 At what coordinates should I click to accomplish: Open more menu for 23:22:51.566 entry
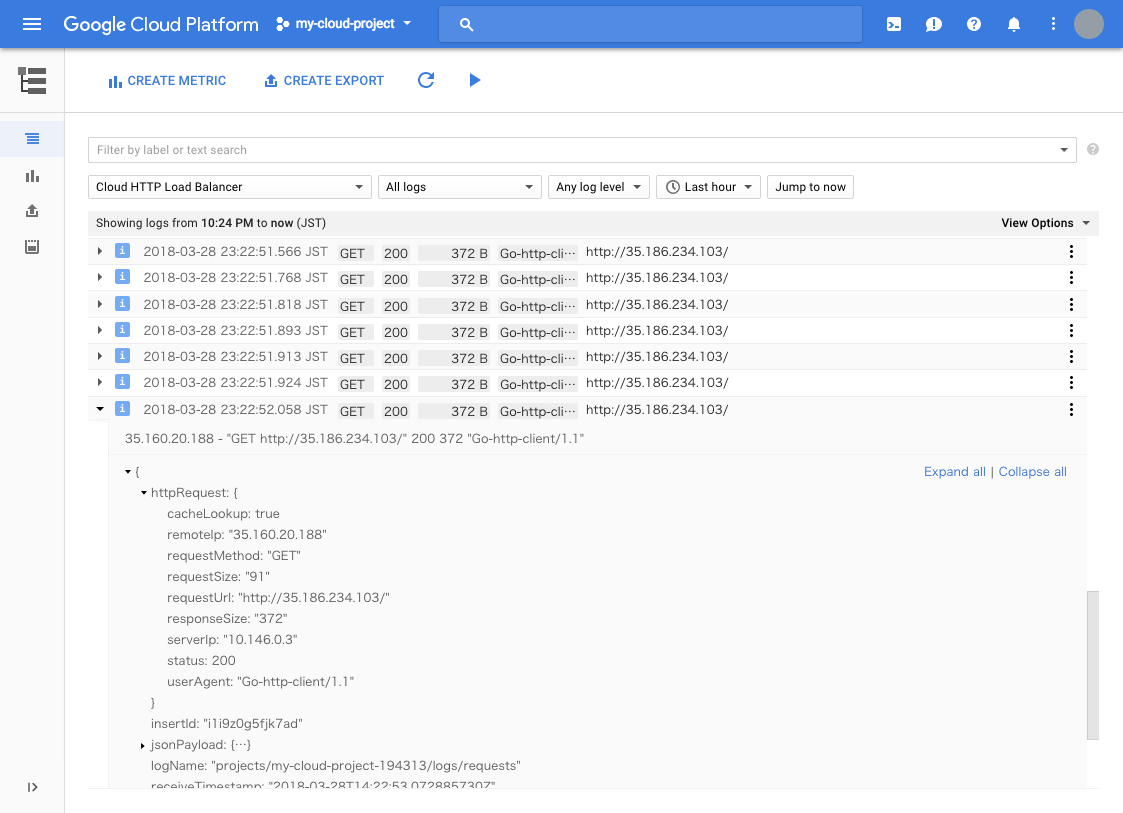coord(1071,251)
